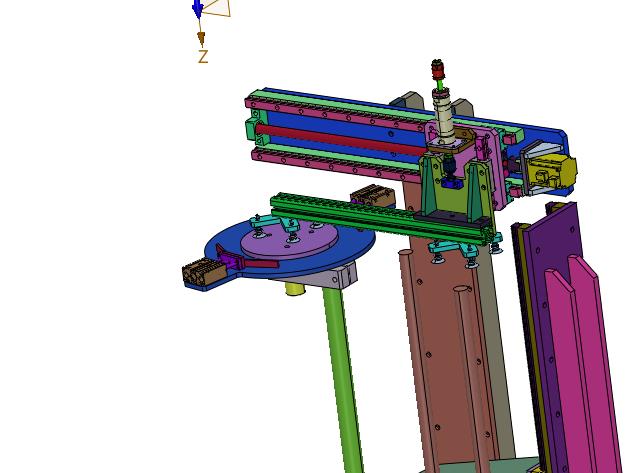Select the gray block beneath the turntable
Viewport: 632px width, 473px height.
[x=337, y=278]
